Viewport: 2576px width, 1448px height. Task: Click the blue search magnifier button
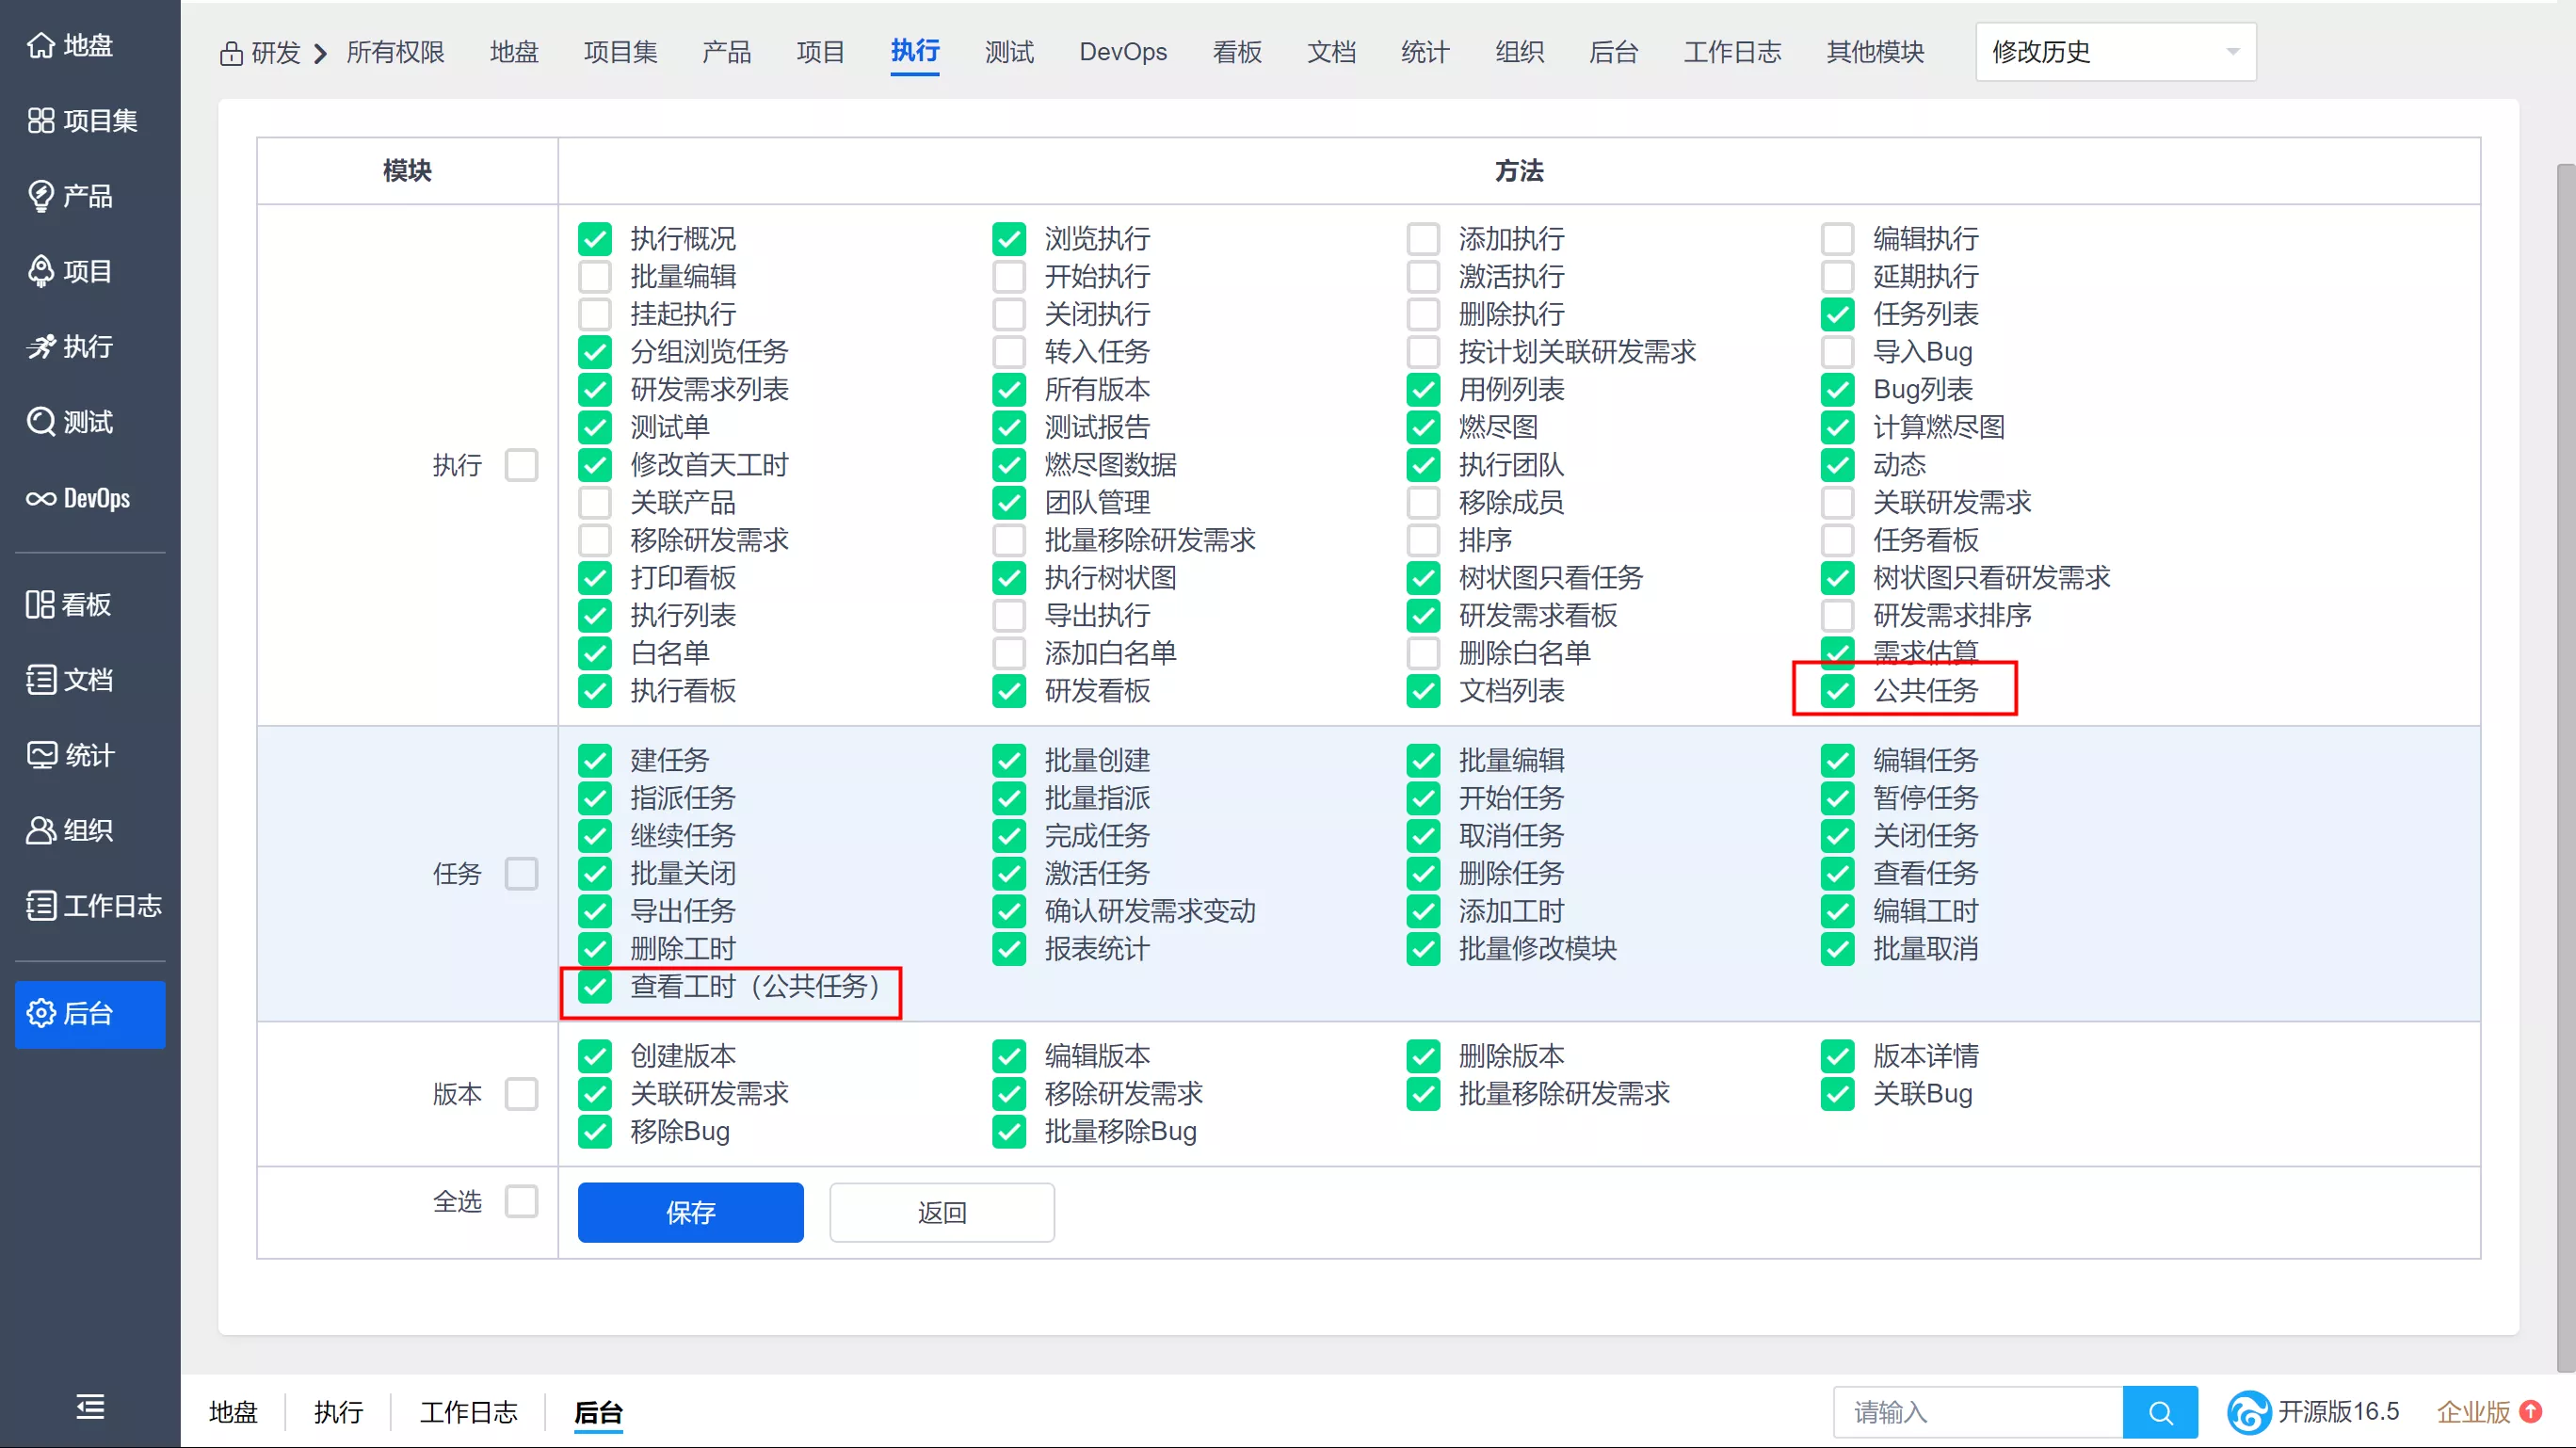tap(2159, 1412)
